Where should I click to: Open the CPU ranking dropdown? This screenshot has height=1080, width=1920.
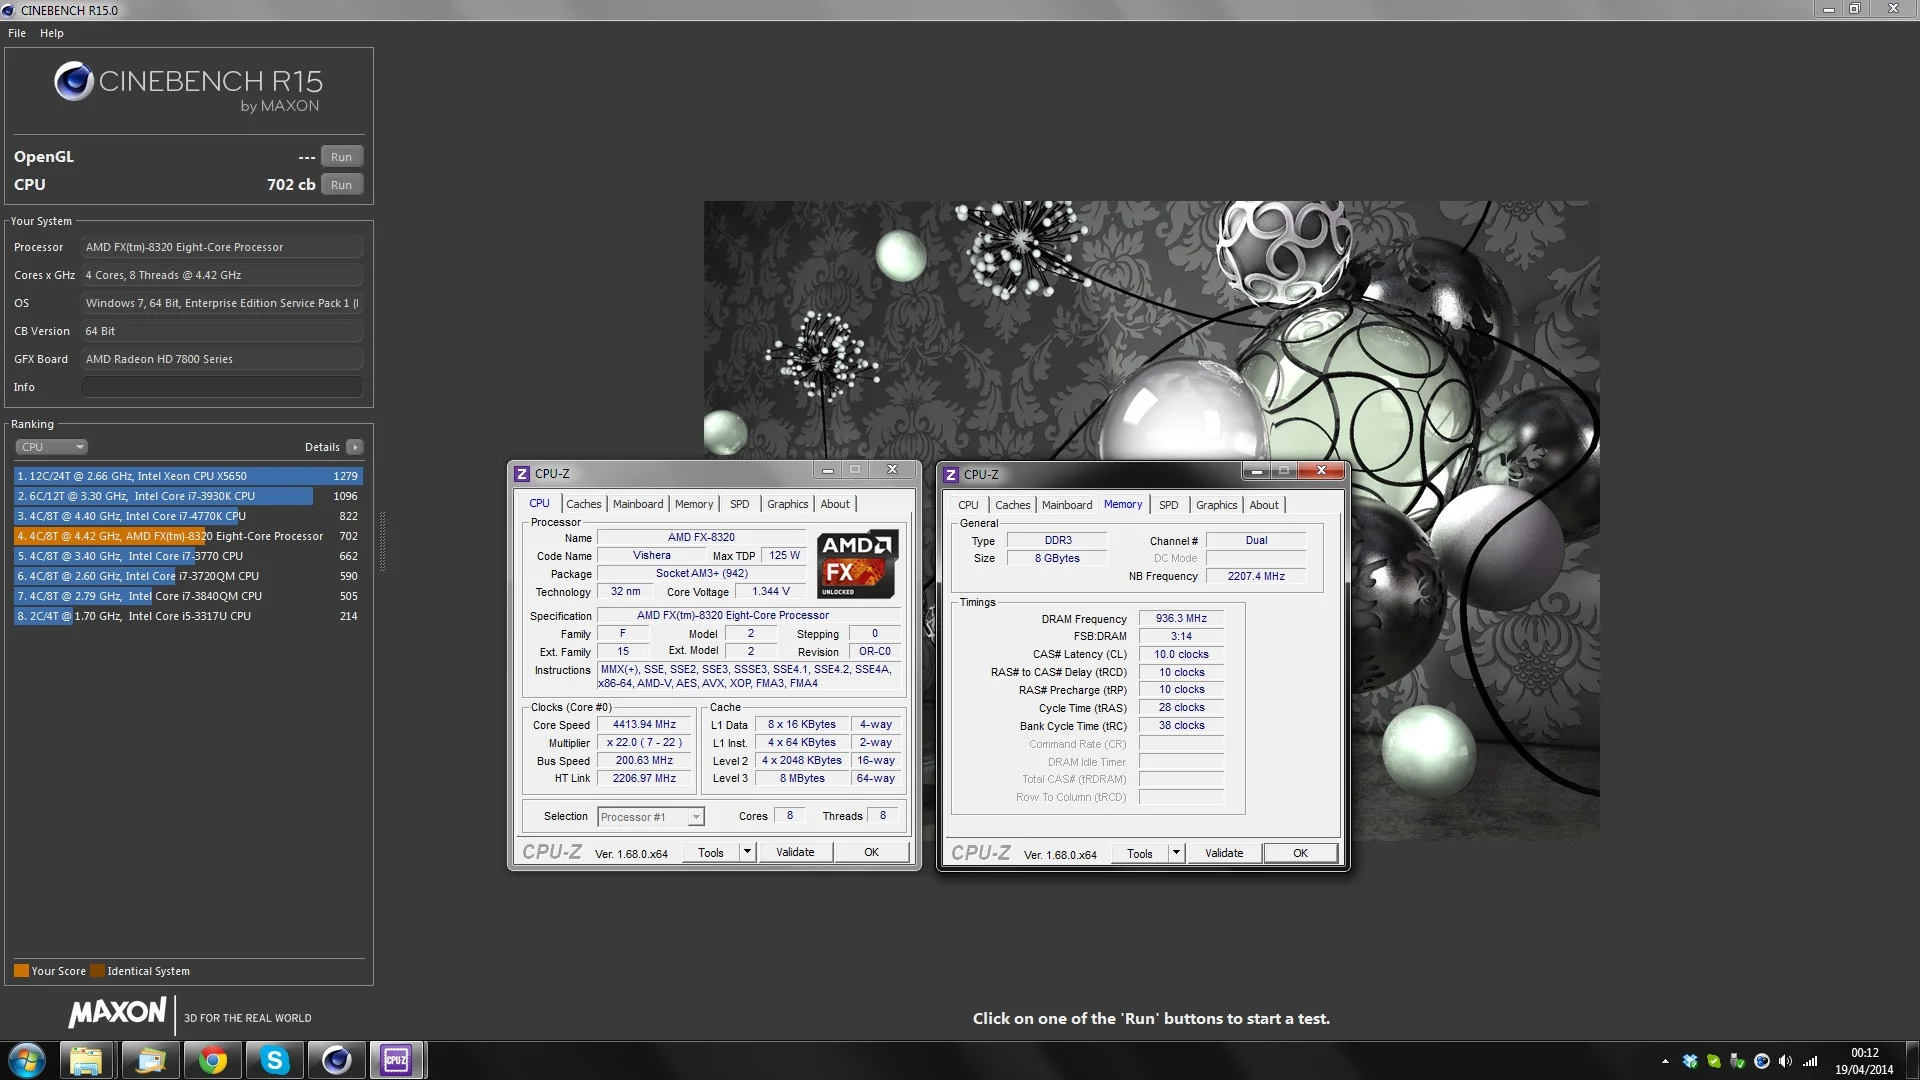(52, 447)
